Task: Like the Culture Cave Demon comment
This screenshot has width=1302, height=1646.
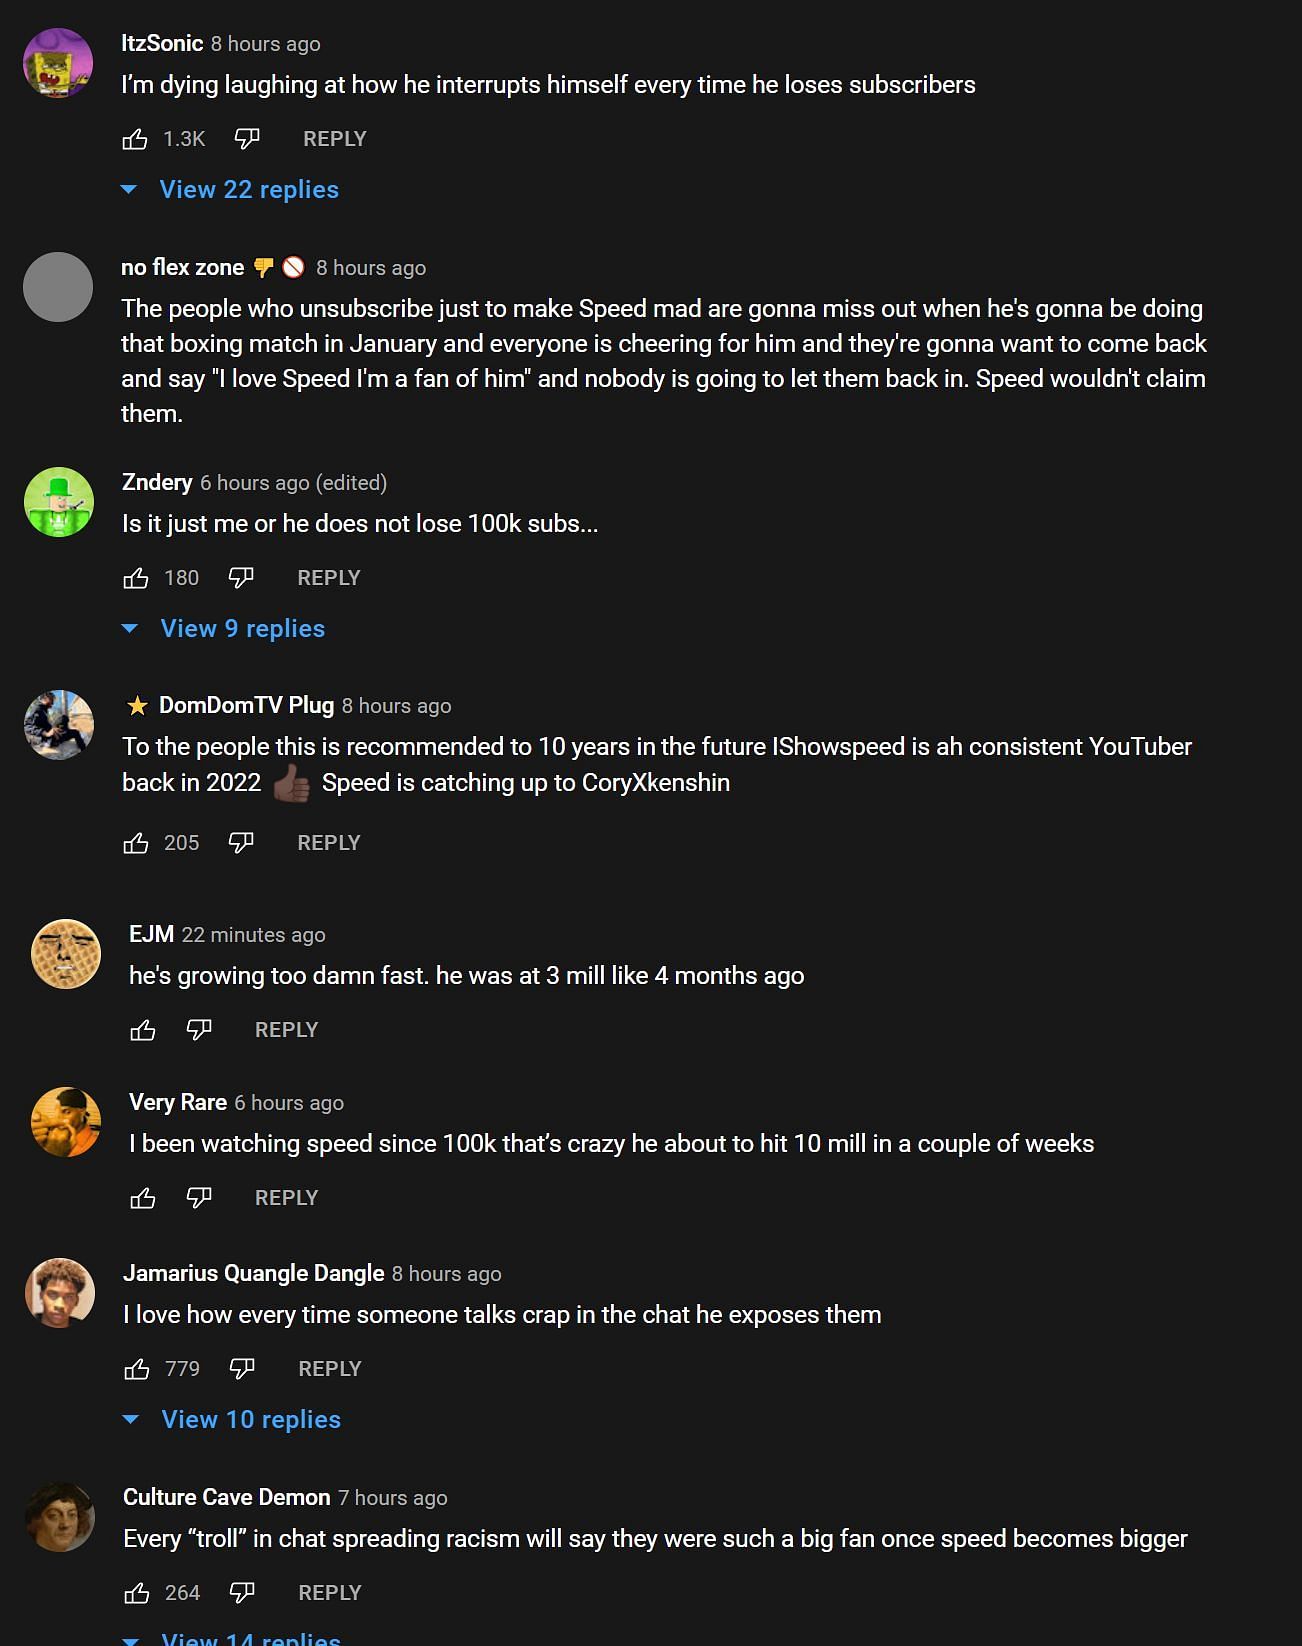Action: (x=137, y=1593)
